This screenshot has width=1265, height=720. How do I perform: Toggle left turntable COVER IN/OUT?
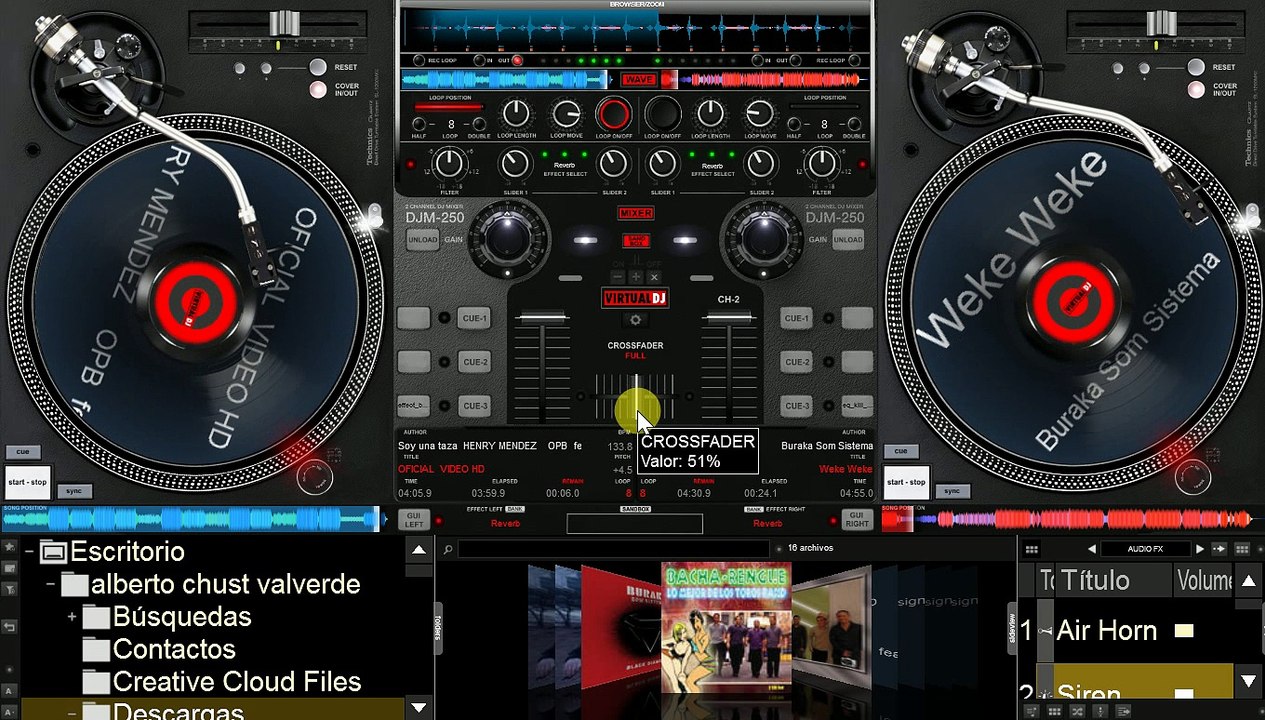point(318,90)
